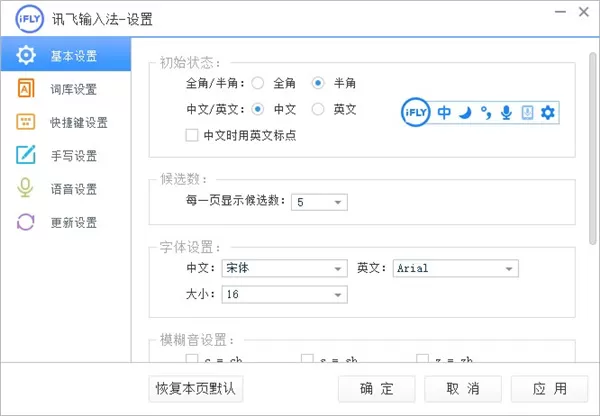This screenshot has height=416, width=600.
Task: Click the iFLY logo in the title bar
Action: pos(29,19)
